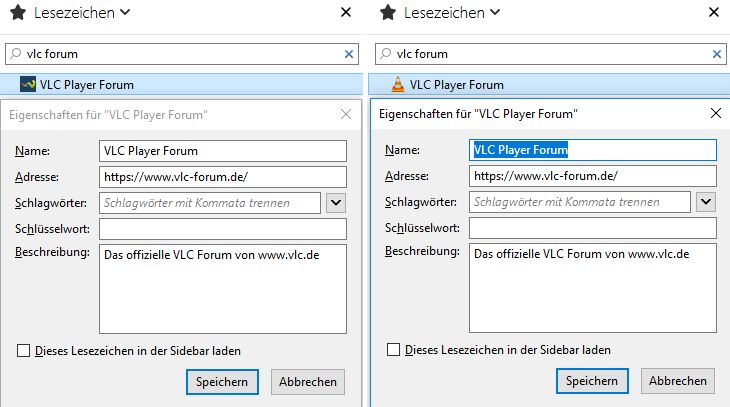Viewport: 730px width, 407px height.
Task: Click the Adresse field in the left dialog
Action: click(x=223, y=176)
